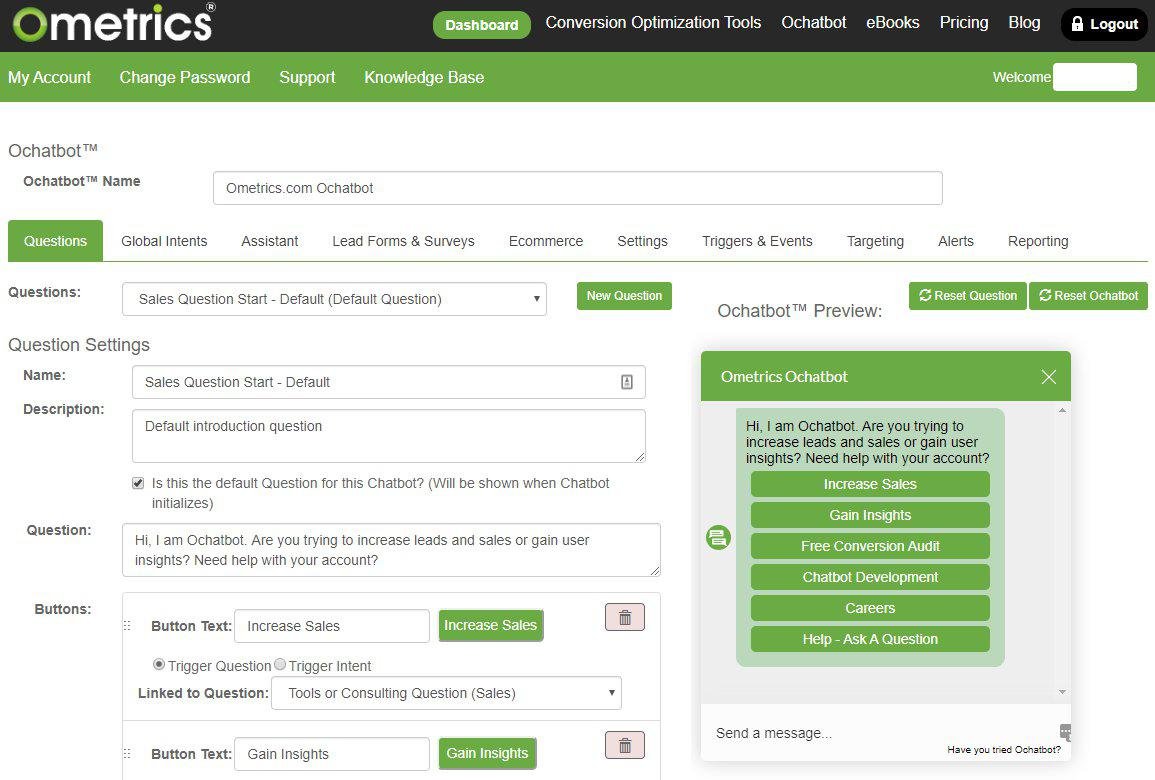1155x780 pixels.
Task: Go to the Ecommerce tab
Action: [x=546, y=241]
